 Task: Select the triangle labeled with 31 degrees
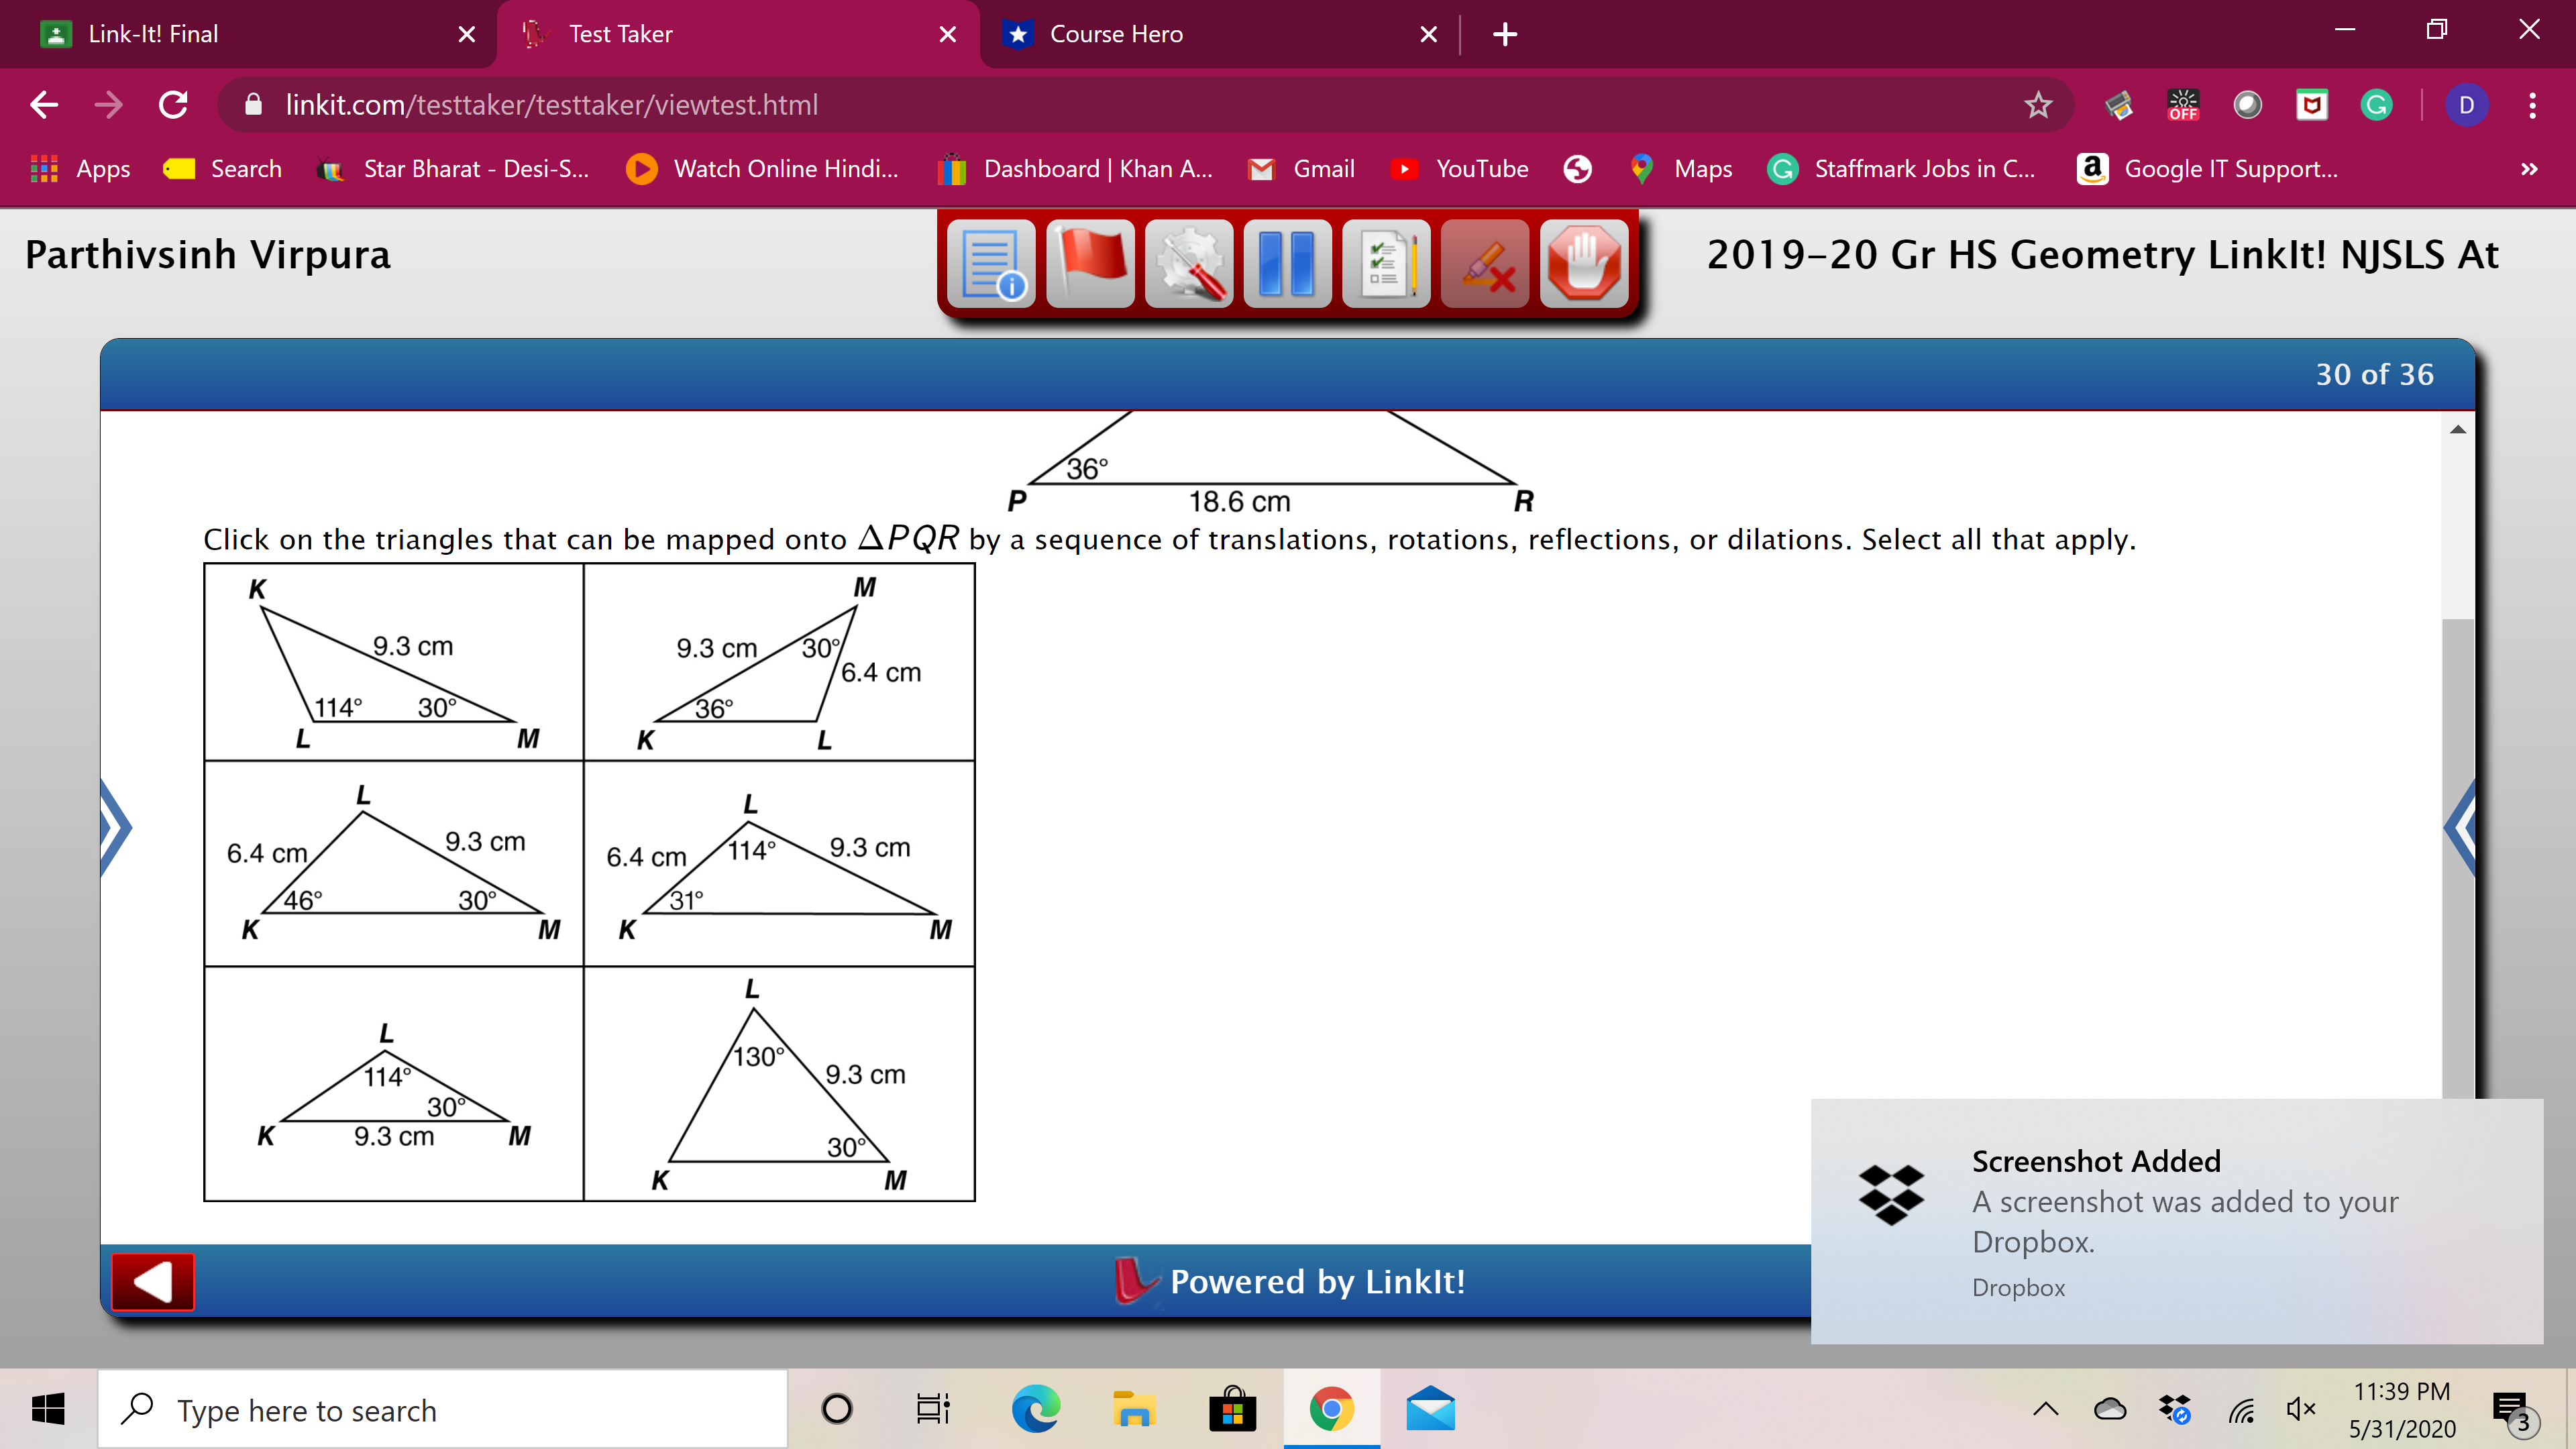tap(779, 863)
